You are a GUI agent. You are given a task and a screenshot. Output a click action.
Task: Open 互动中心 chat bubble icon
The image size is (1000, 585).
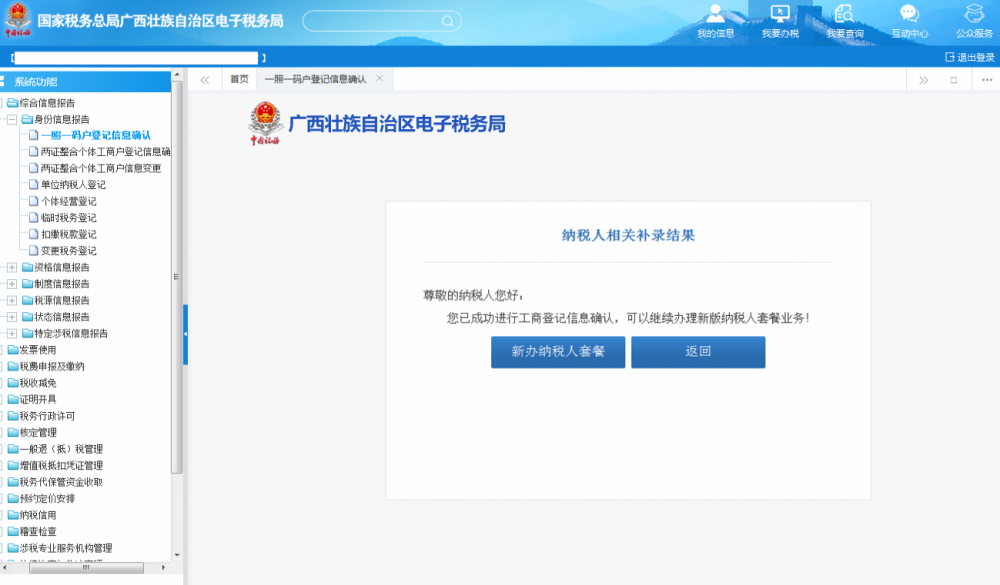(909, 14)
